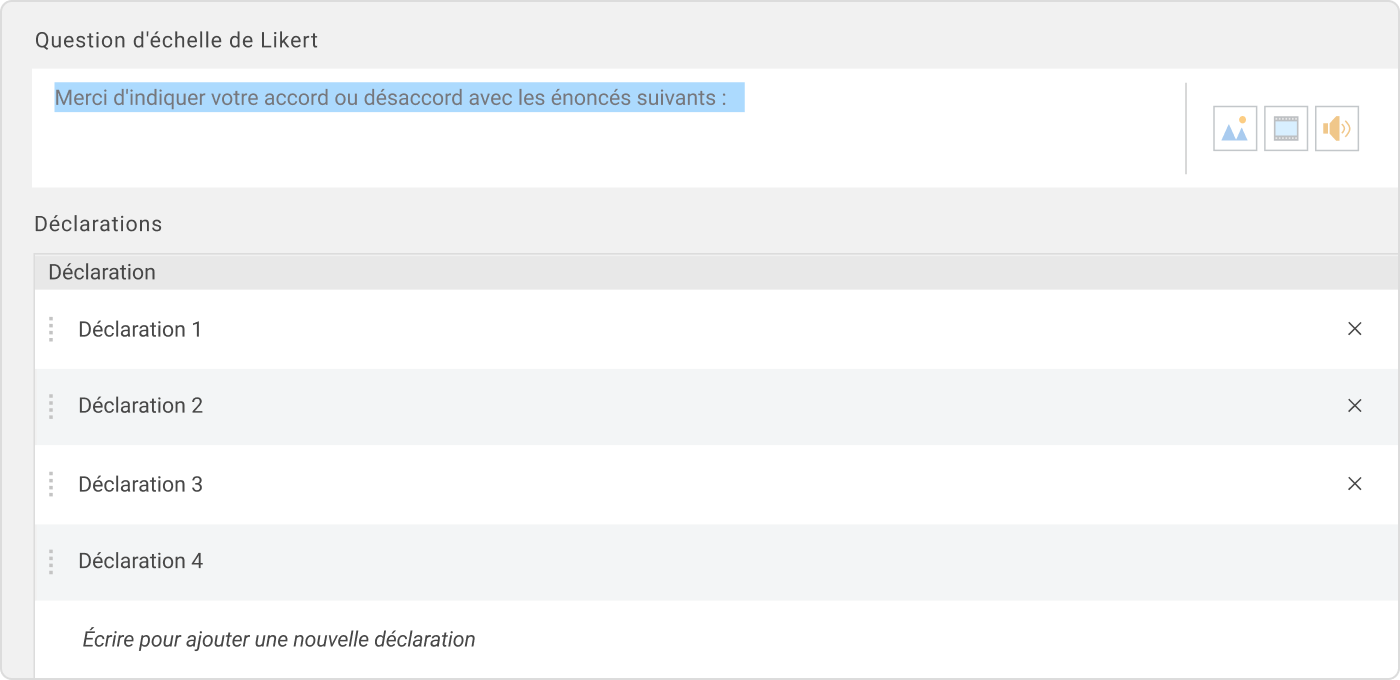The image size is (1400, 680).
Task: Click the drag handle of Déclaration 3
Action: 51,485
